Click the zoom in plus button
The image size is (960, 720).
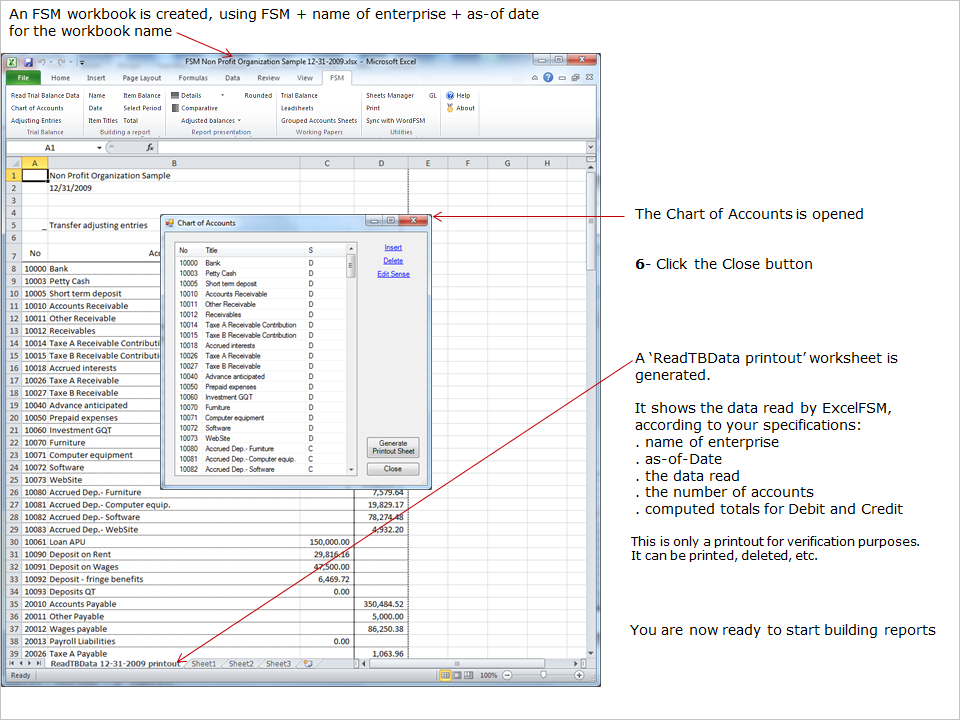point(580,675)
